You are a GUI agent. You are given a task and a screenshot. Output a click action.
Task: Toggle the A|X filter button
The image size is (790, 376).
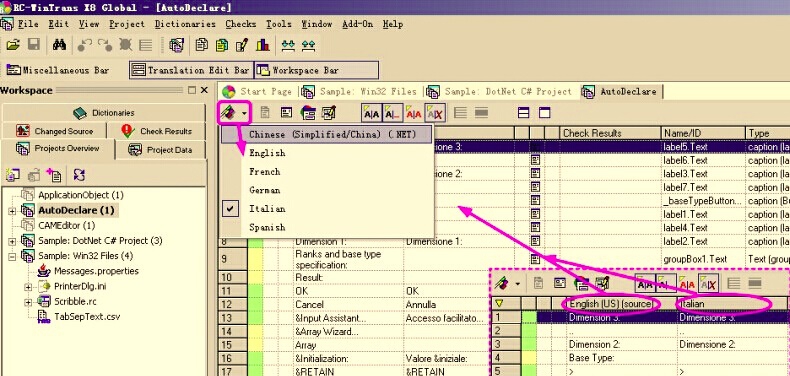(435, 113)
